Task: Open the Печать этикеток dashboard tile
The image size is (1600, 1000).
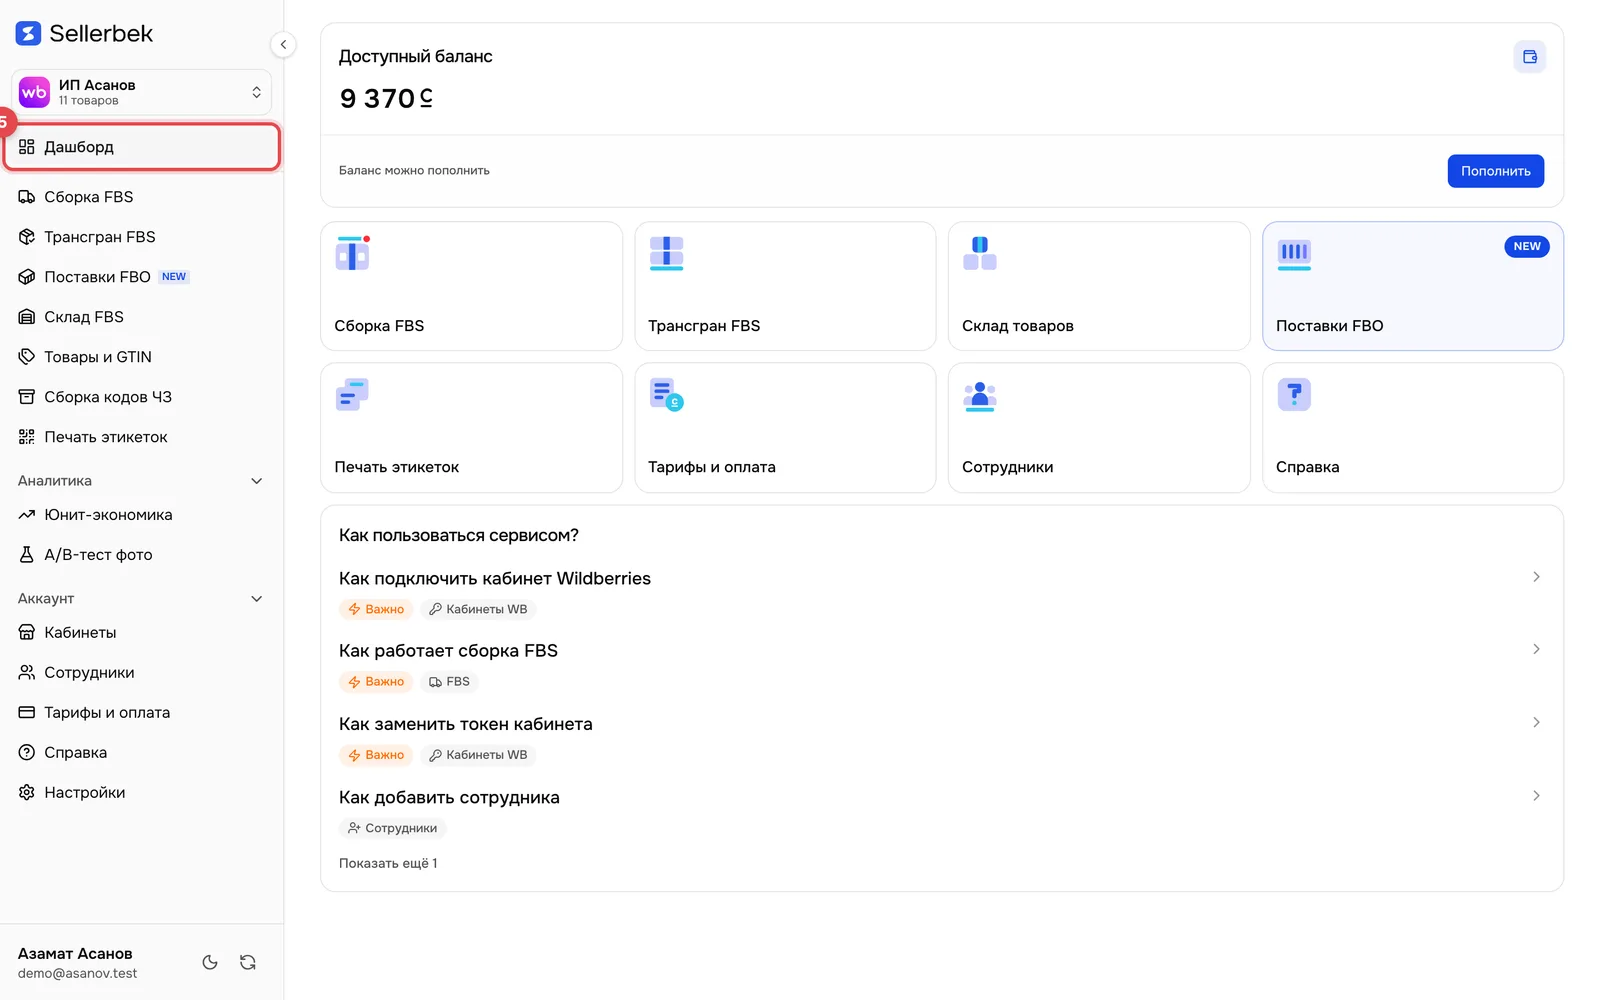Action: [x=471, y=427]
